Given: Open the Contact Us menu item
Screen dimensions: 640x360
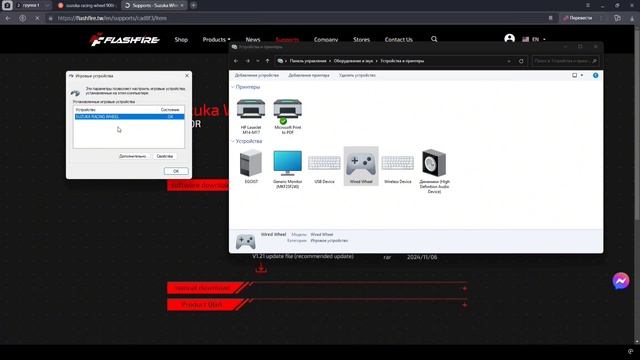Looking at the screenshot, I should [x=398, y=40].
